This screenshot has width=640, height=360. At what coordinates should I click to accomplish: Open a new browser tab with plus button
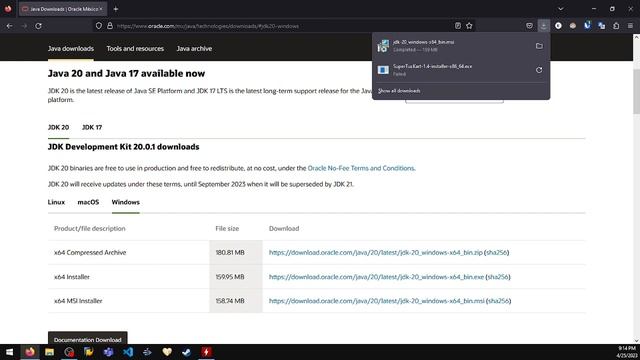tap(116, 9)
